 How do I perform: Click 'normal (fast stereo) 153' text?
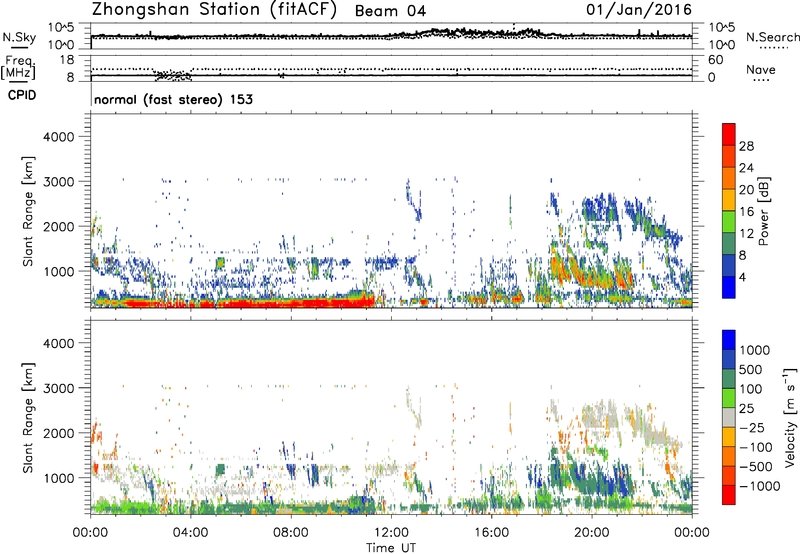[x=173, y=99]
